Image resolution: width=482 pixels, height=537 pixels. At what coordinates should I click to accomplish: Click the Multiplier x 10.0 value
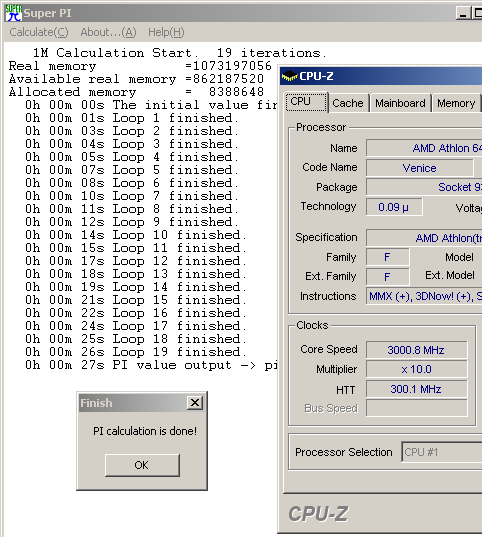tap(416, 370)
